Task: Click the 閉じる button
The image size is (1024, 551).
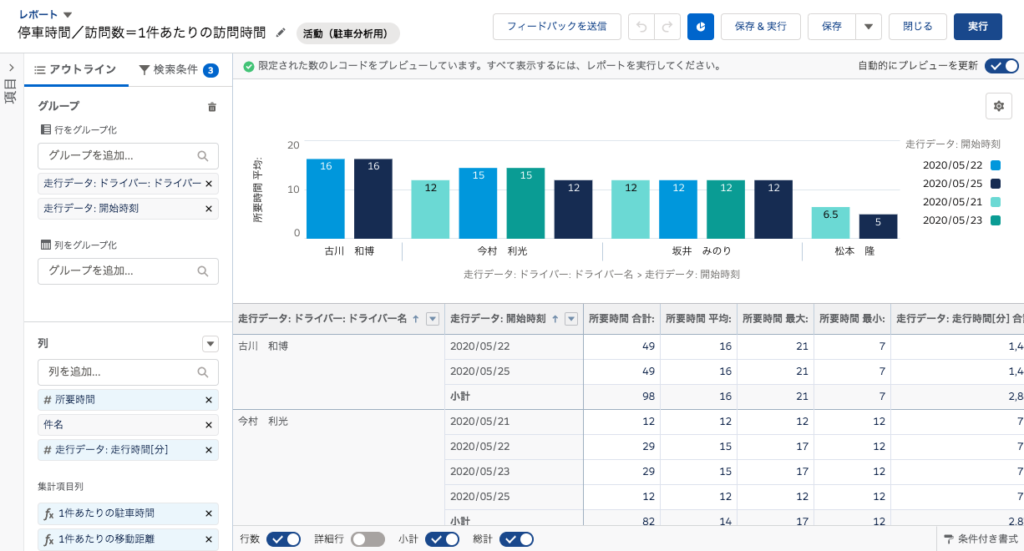Action: (x=918, y=27)
